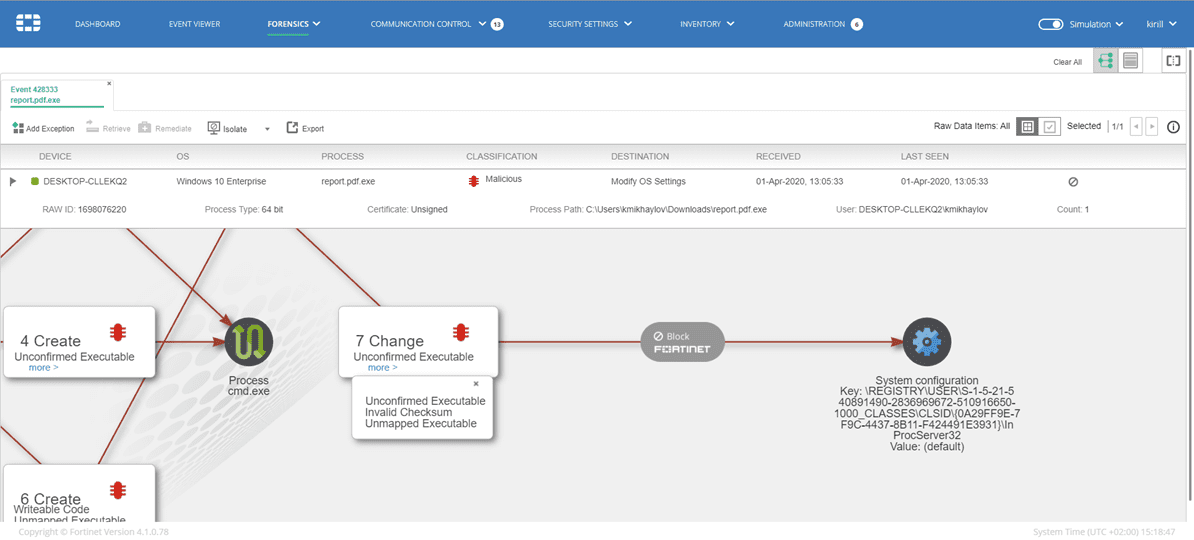Open the Dashboard menu item
Viewport: 1194px width, 540px height.
(97, 24)
